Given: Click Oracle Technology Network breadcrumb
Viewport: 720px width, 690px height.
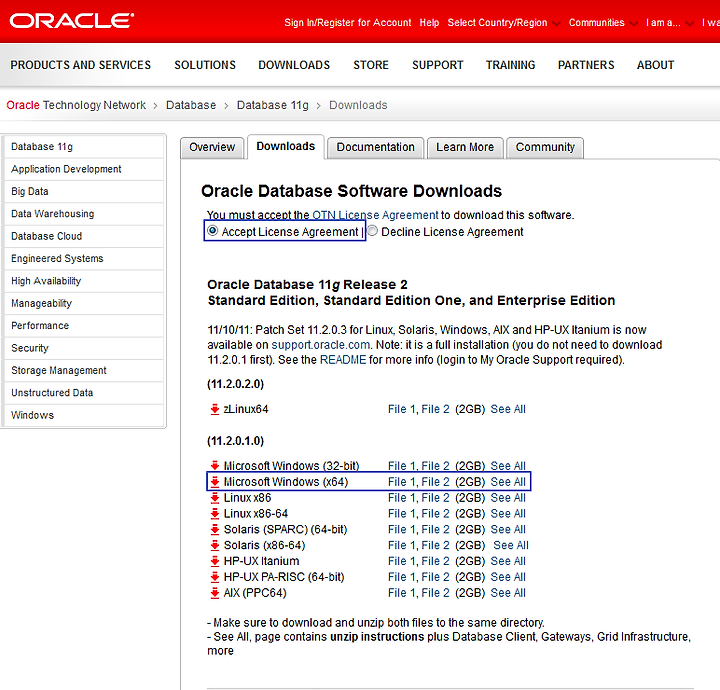Looking at the screenshot, I should [76, 105].
